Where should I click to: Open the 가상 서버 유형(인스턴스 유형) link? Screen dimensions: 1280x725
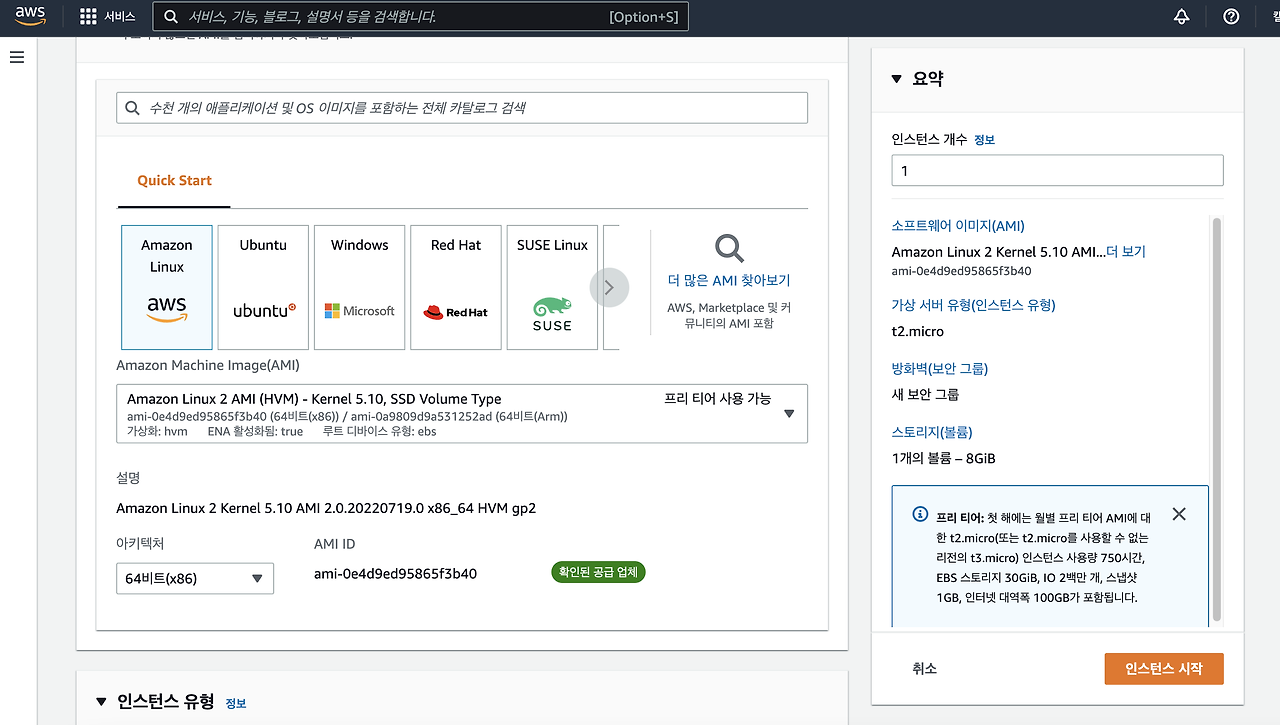(973, 305)
